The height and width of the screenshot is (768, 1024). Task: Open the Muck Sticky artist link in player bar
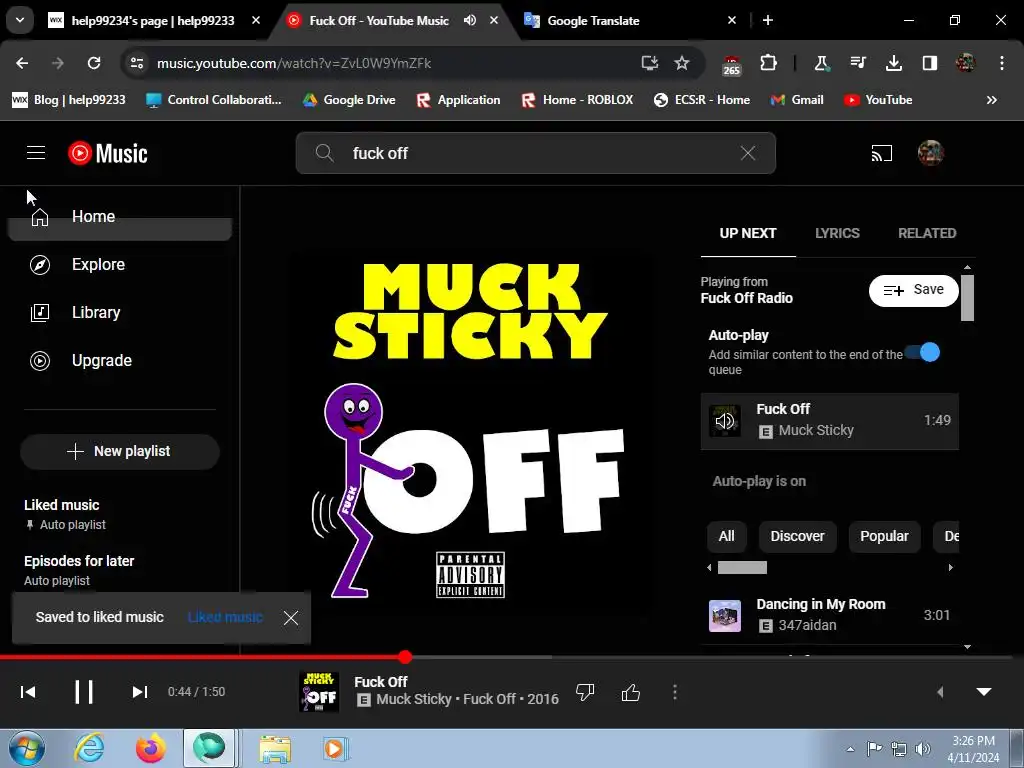coord(414,699)
